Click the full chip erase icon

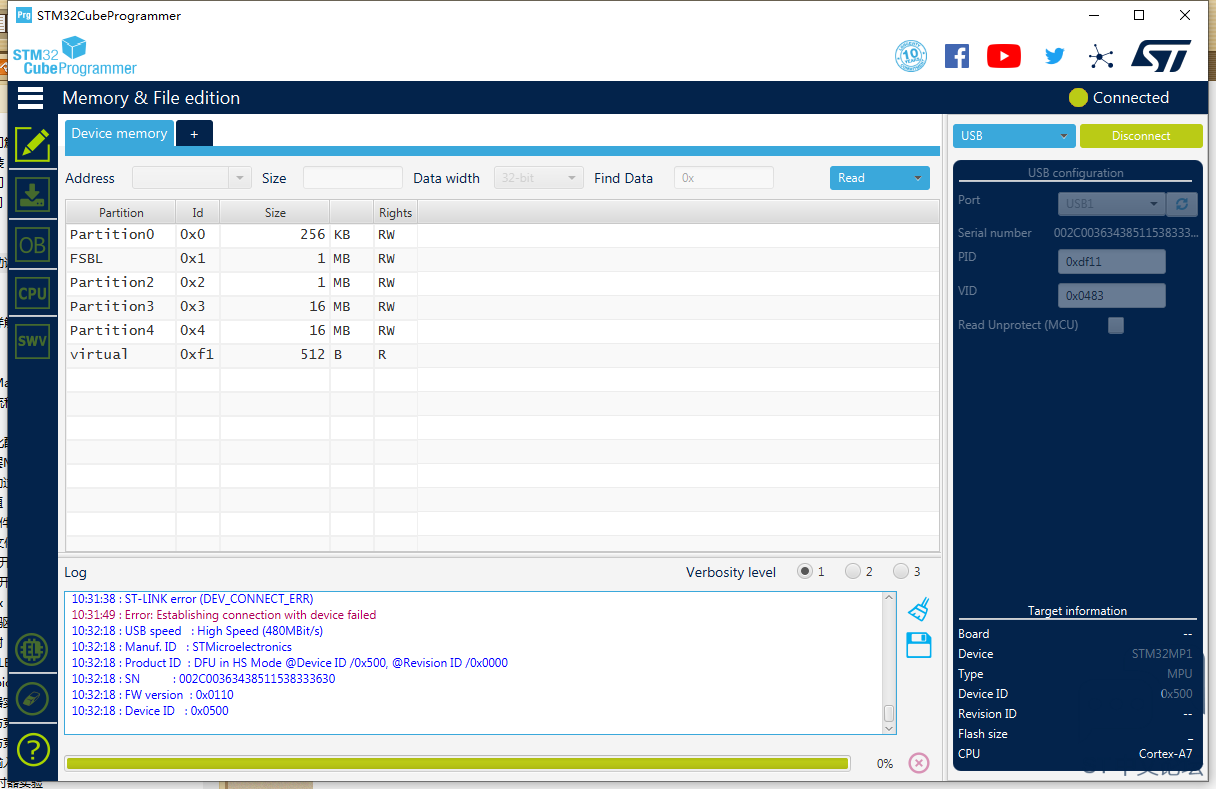click(32, 698)
